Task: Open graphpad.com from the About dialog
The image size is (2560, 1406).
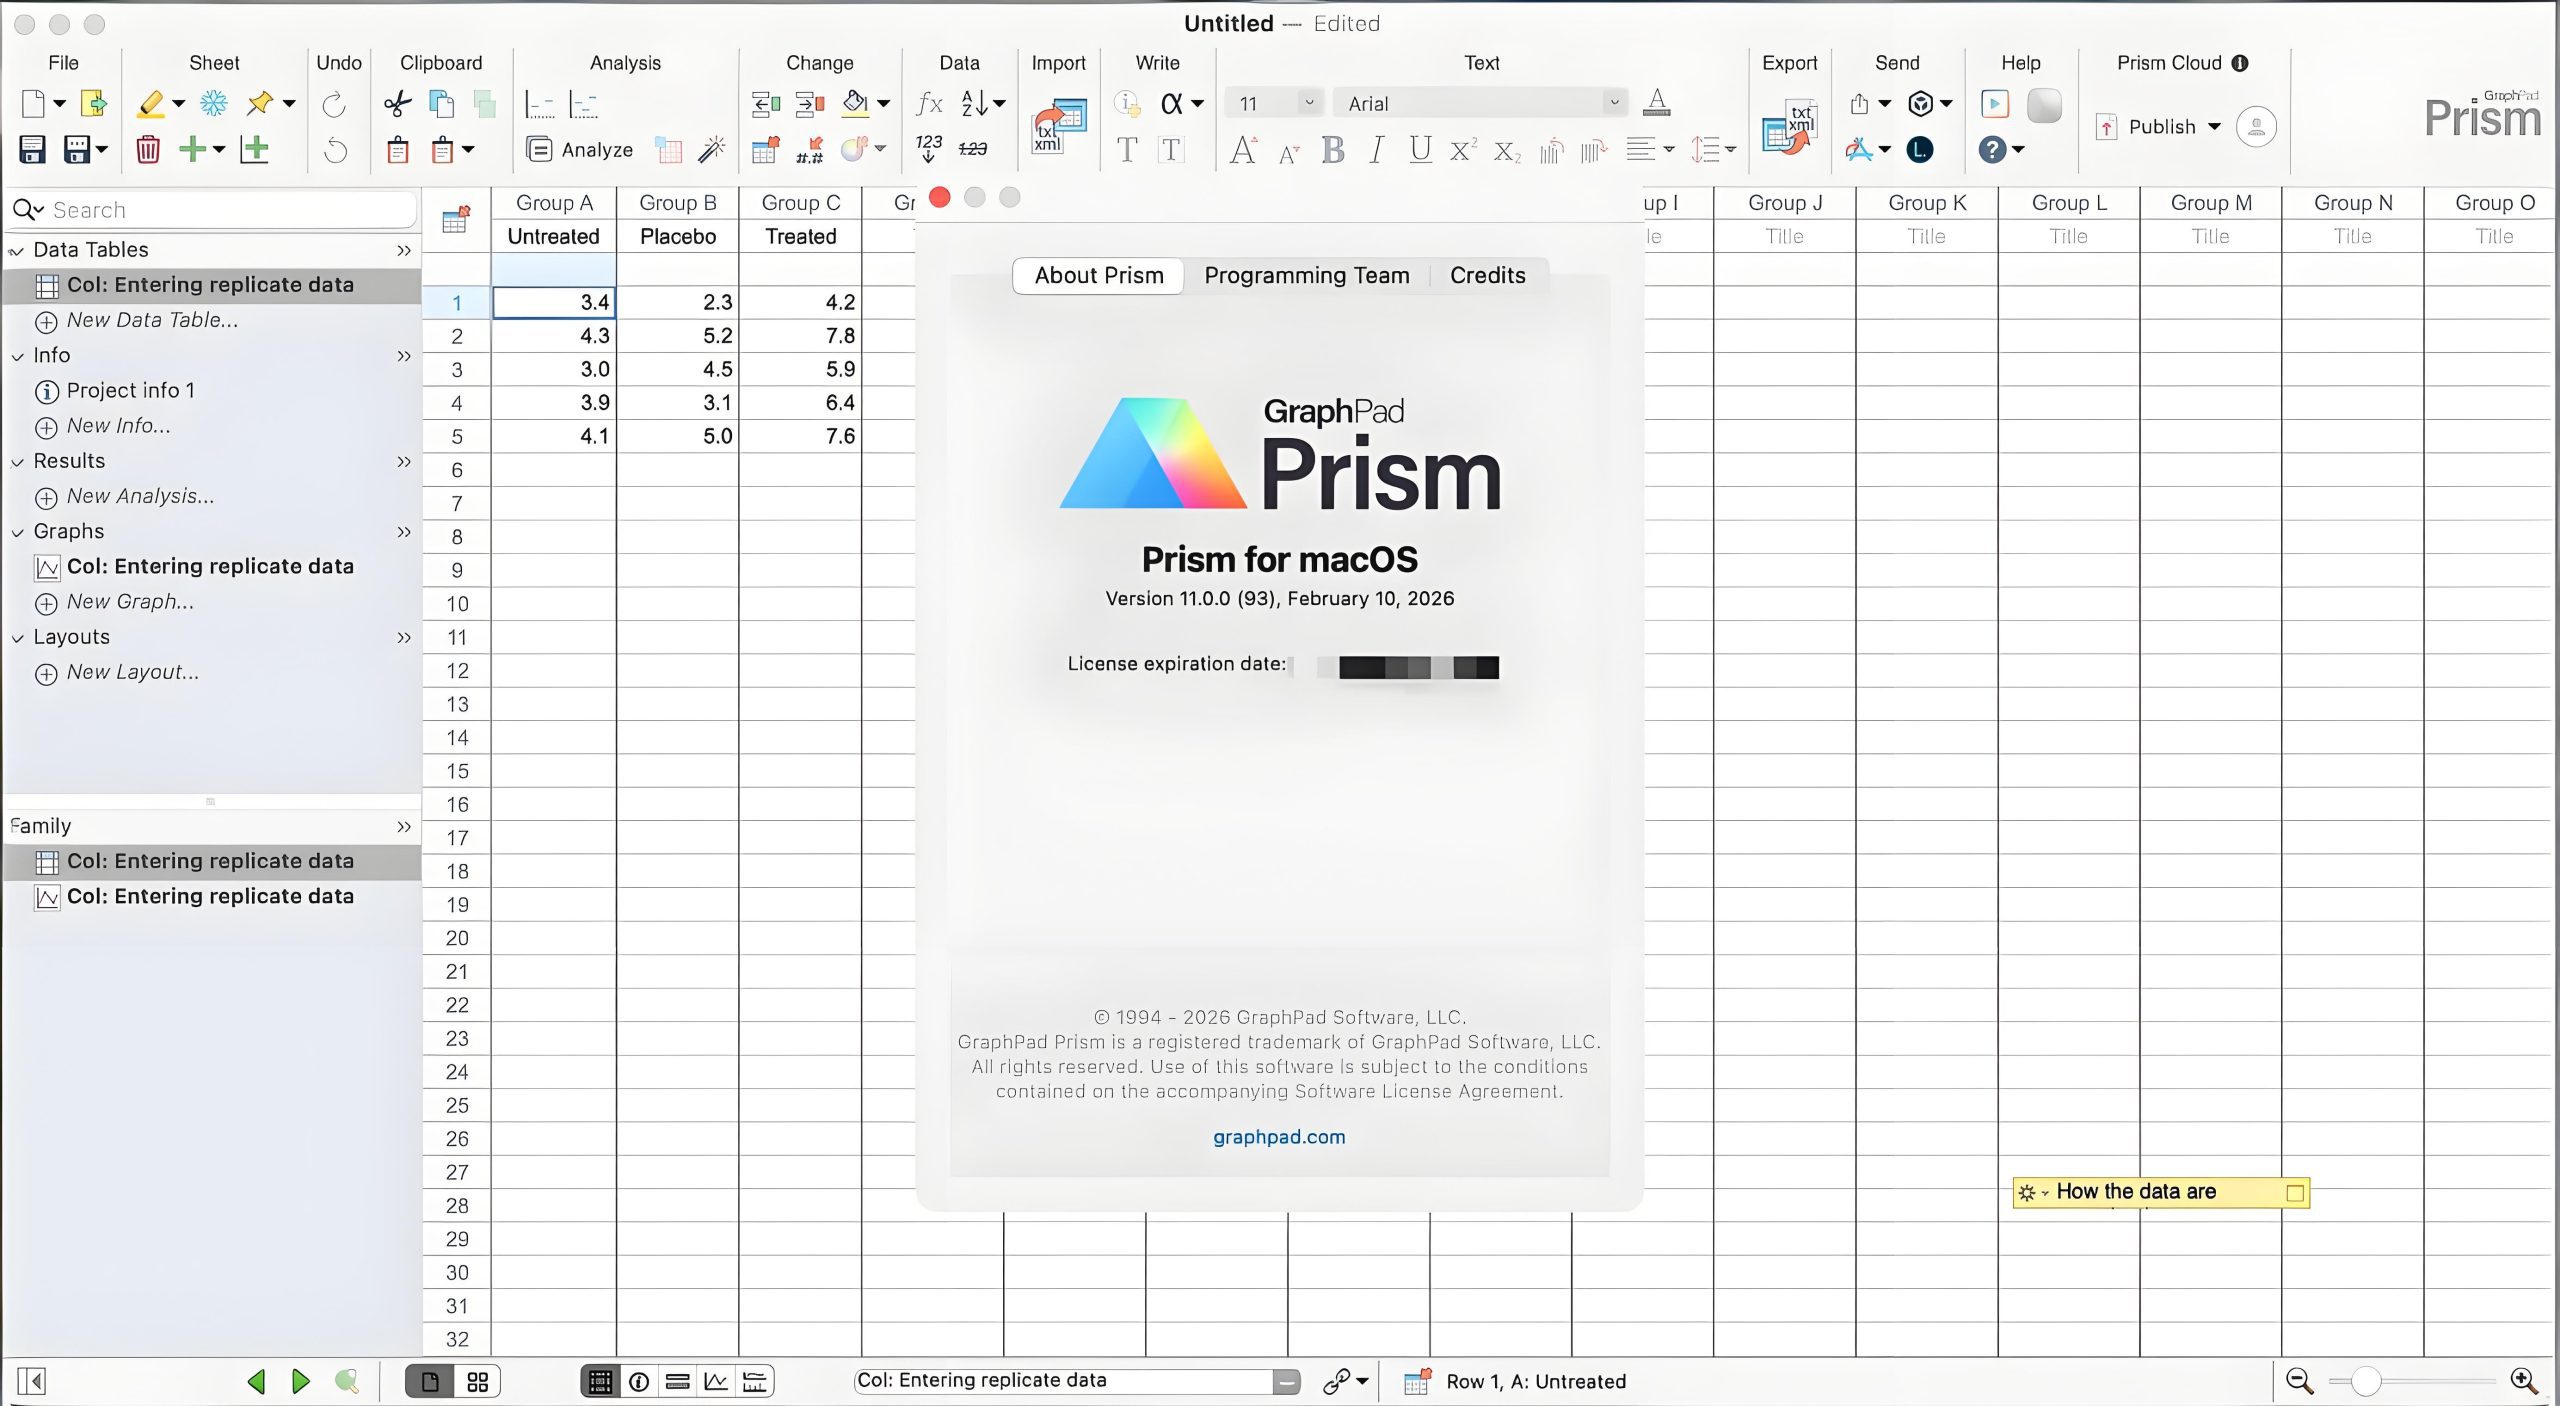Action: pyautogui.click(x=1278, y=1136)
